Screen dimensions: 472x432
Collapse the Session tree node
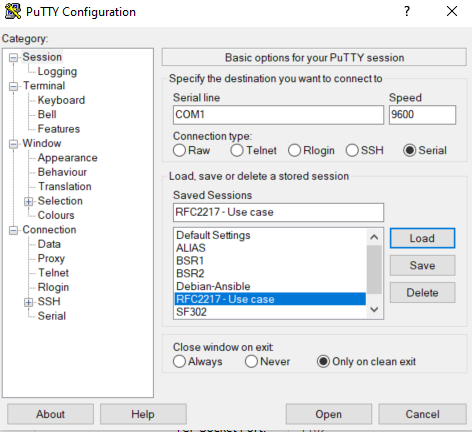(x=13, y=58)
